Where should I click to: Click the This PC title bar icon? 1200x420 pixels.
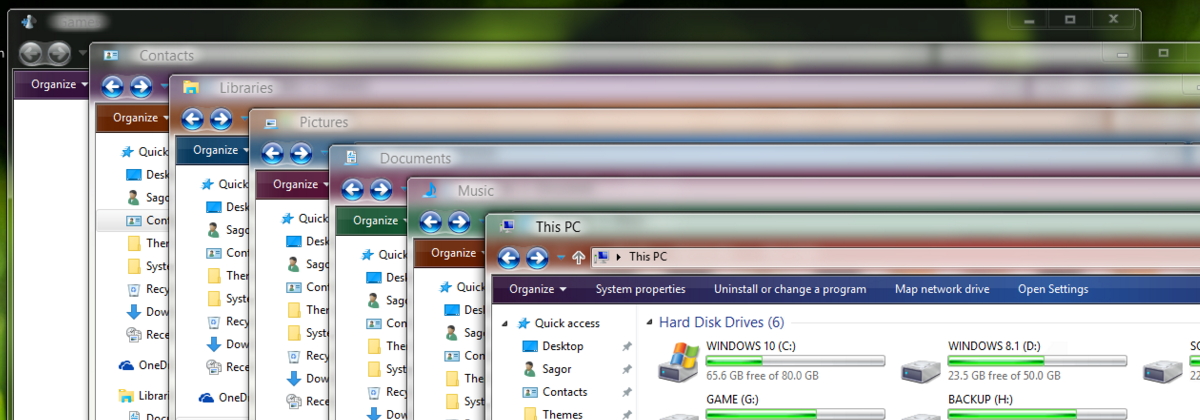pos(507,226)
